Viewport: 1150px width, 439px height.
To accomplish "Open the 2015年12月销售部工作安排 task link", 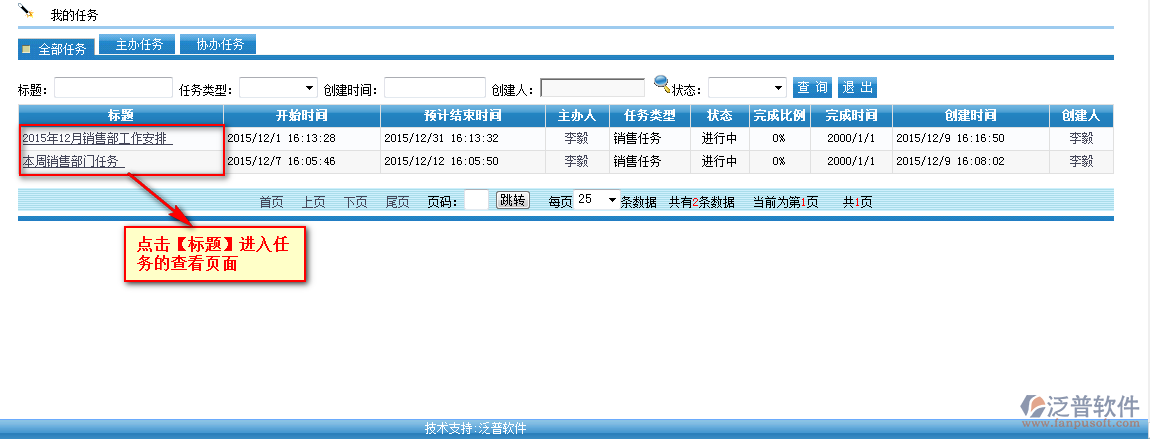I will point(96,138).
